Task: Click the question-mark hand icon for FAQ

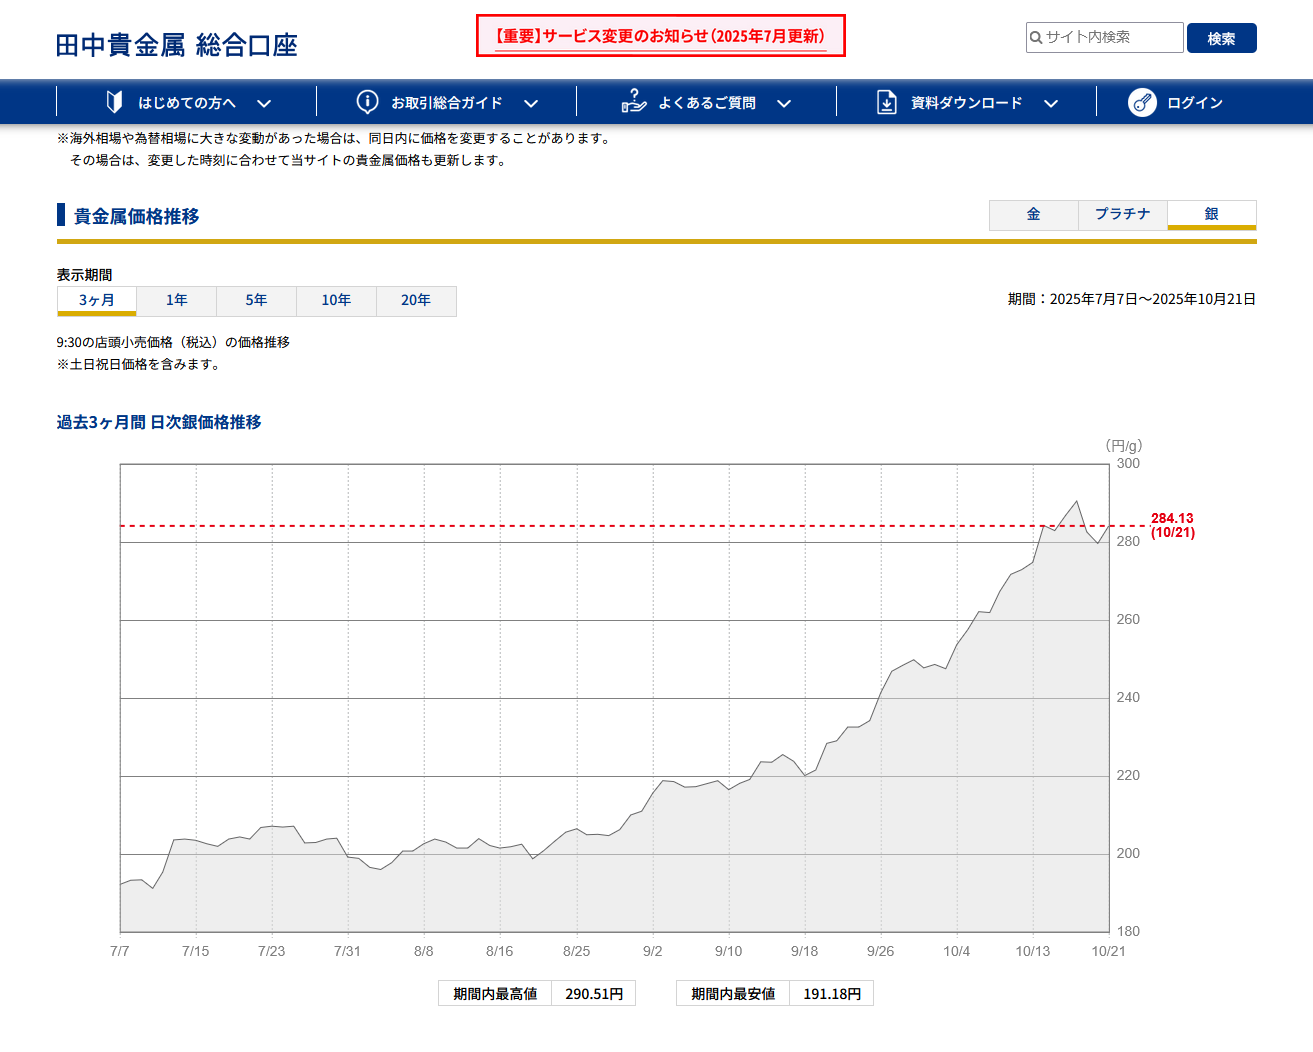Action: click(634, 101)
